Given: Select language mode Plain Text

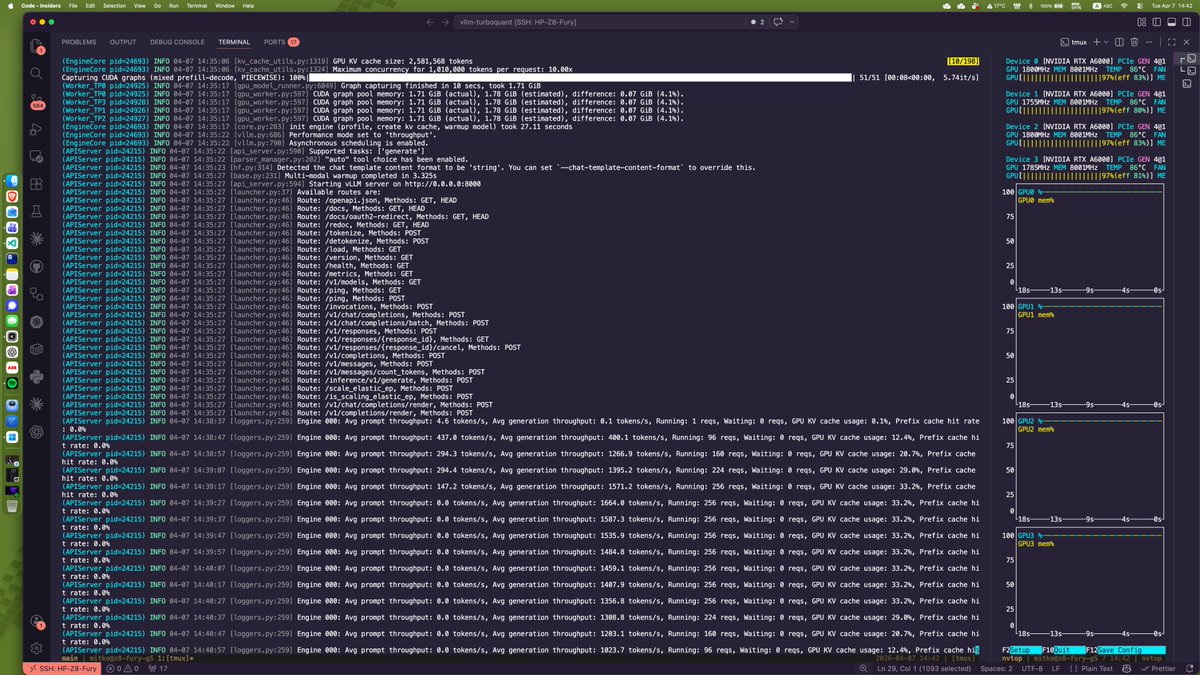Looking at the screenshot, I should click(x=1098, y=668).
